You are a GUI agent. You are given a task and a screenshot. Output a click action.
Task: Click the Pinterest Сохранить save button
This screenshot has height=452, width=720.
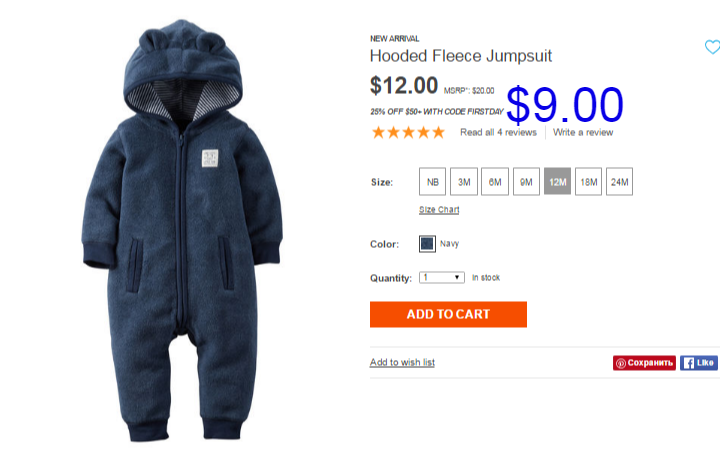644,363
